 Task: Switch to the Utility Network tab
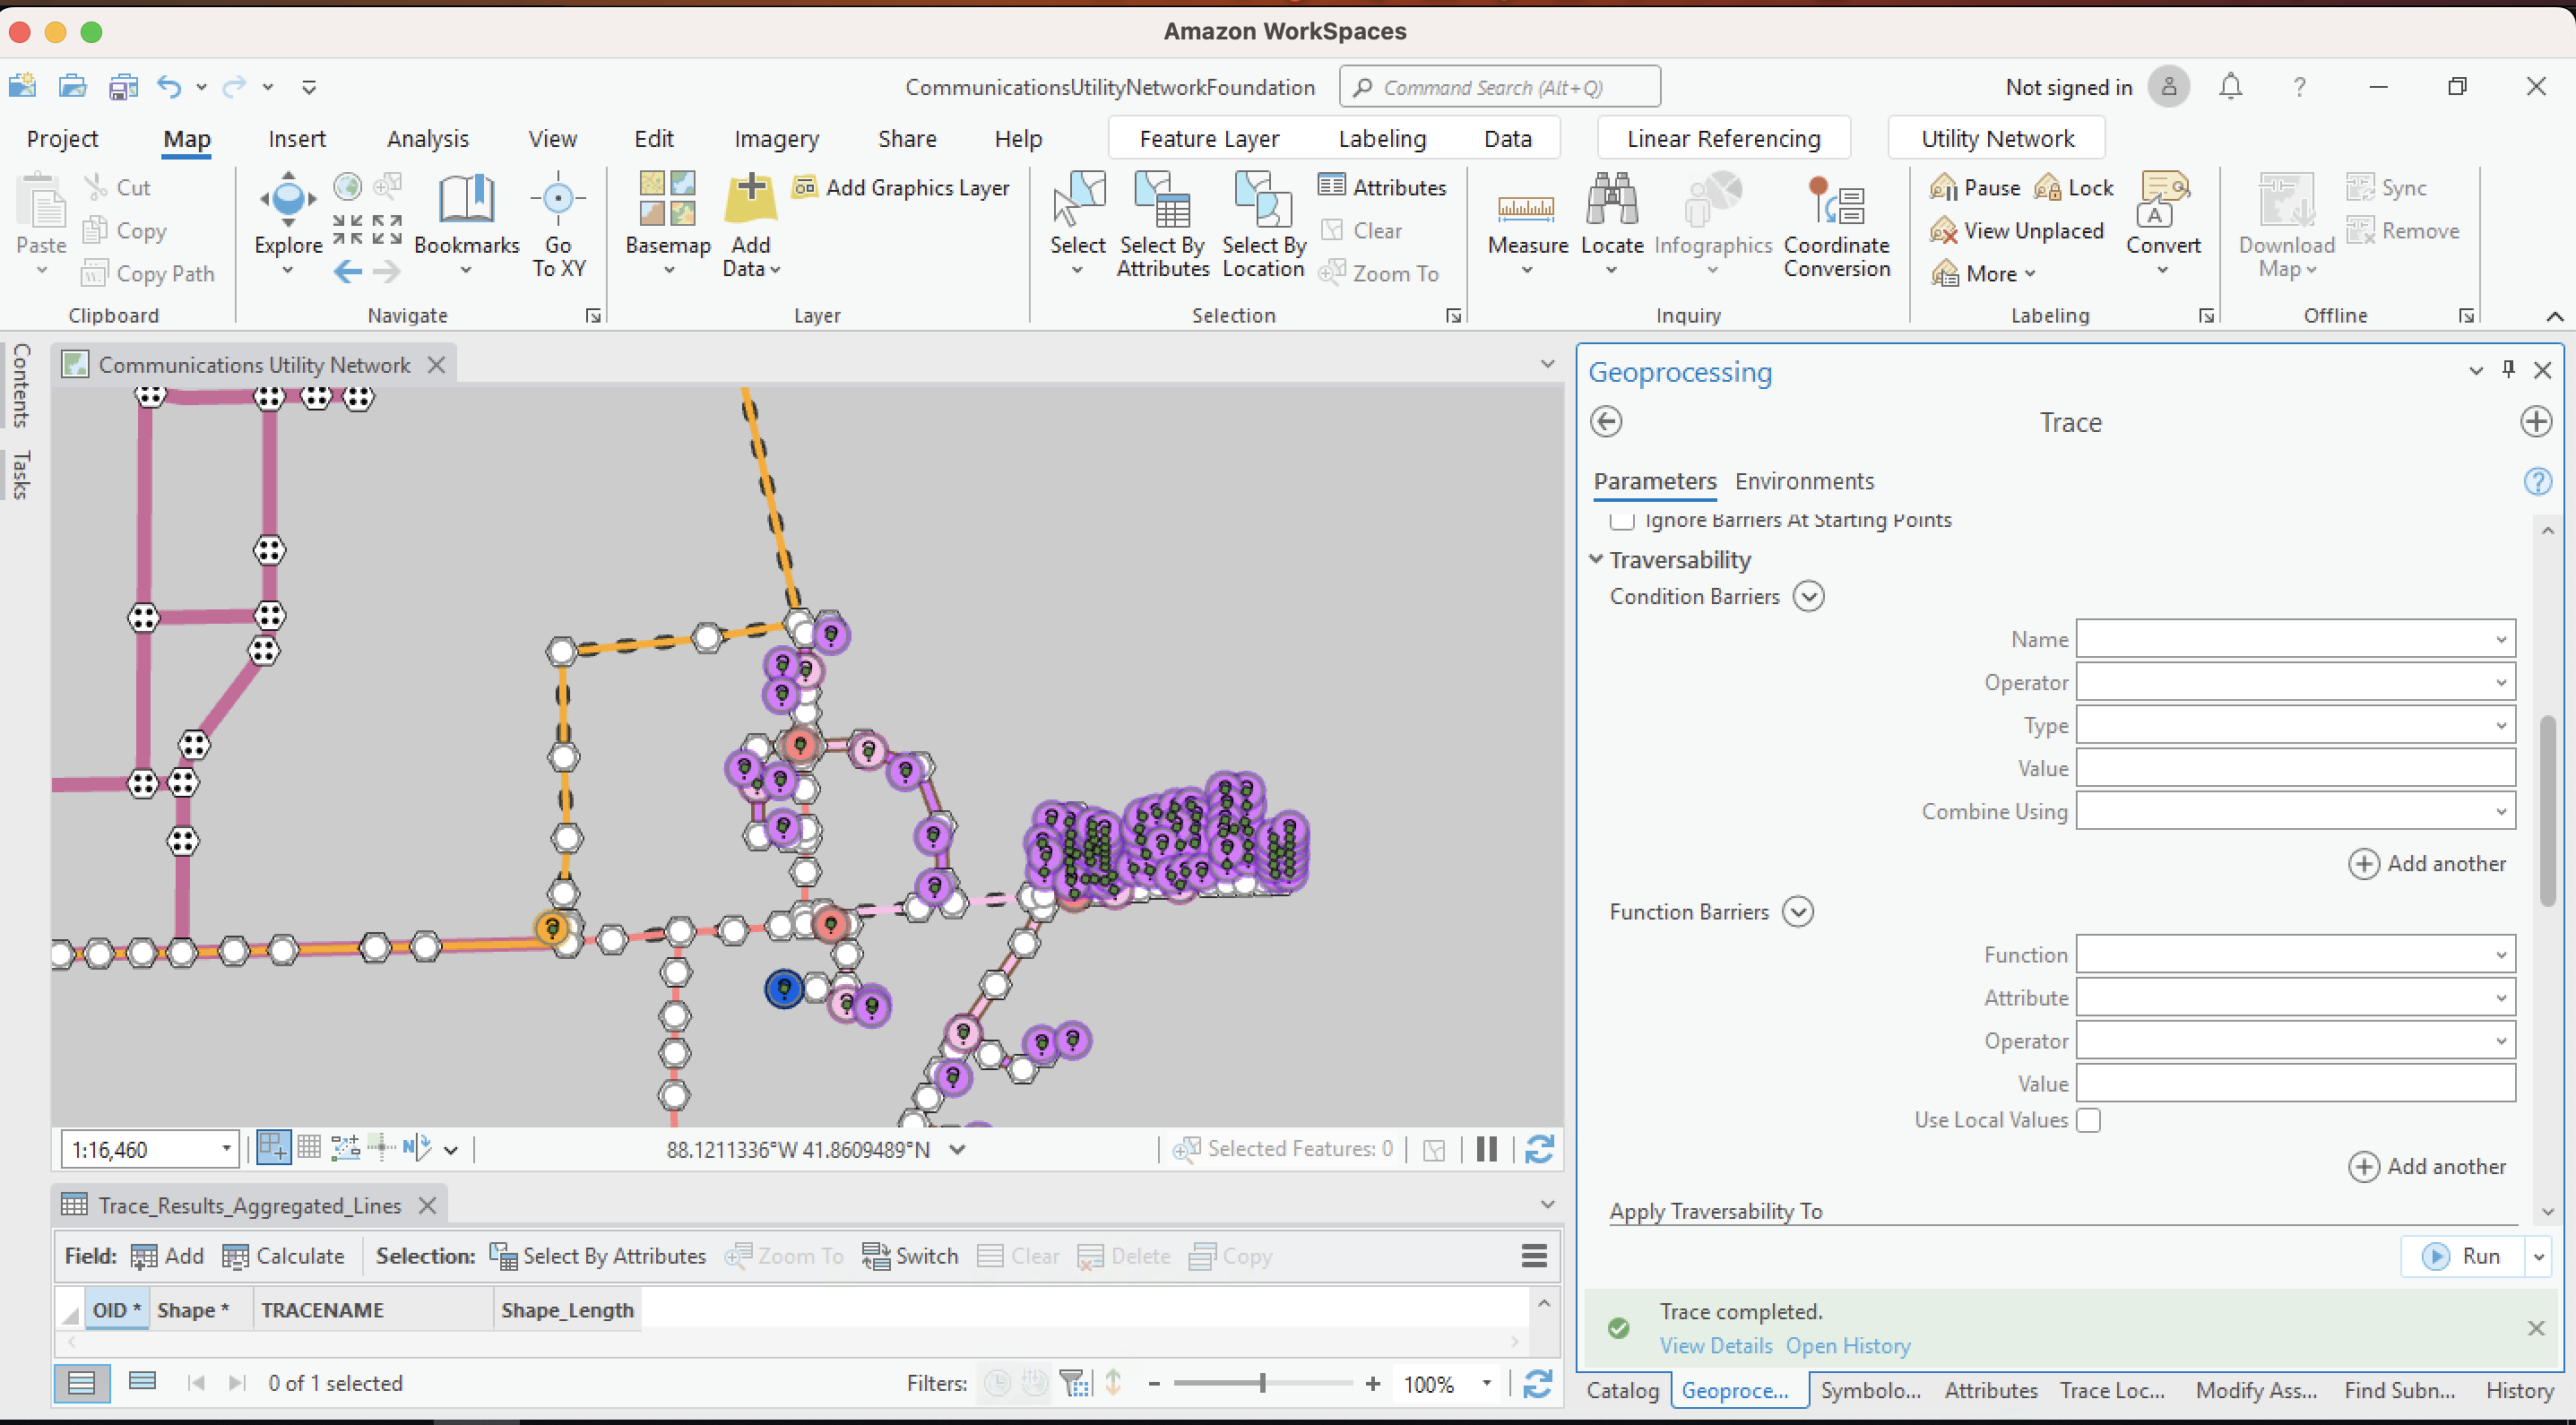coord(1997,139)
